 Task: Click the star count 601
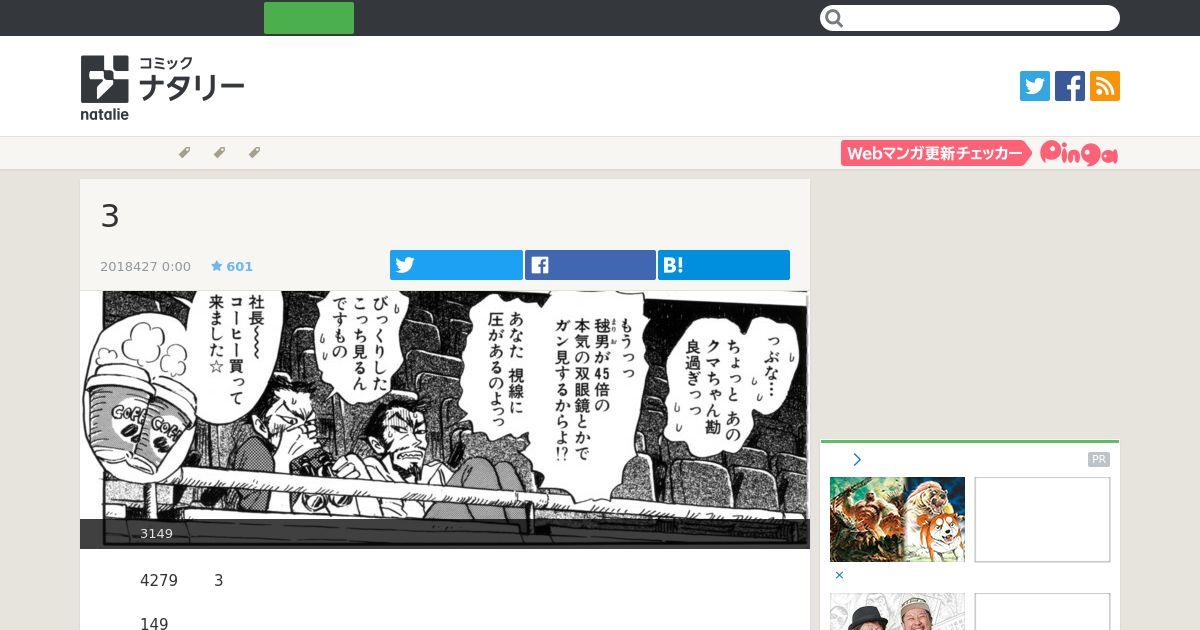coord(239,266)
